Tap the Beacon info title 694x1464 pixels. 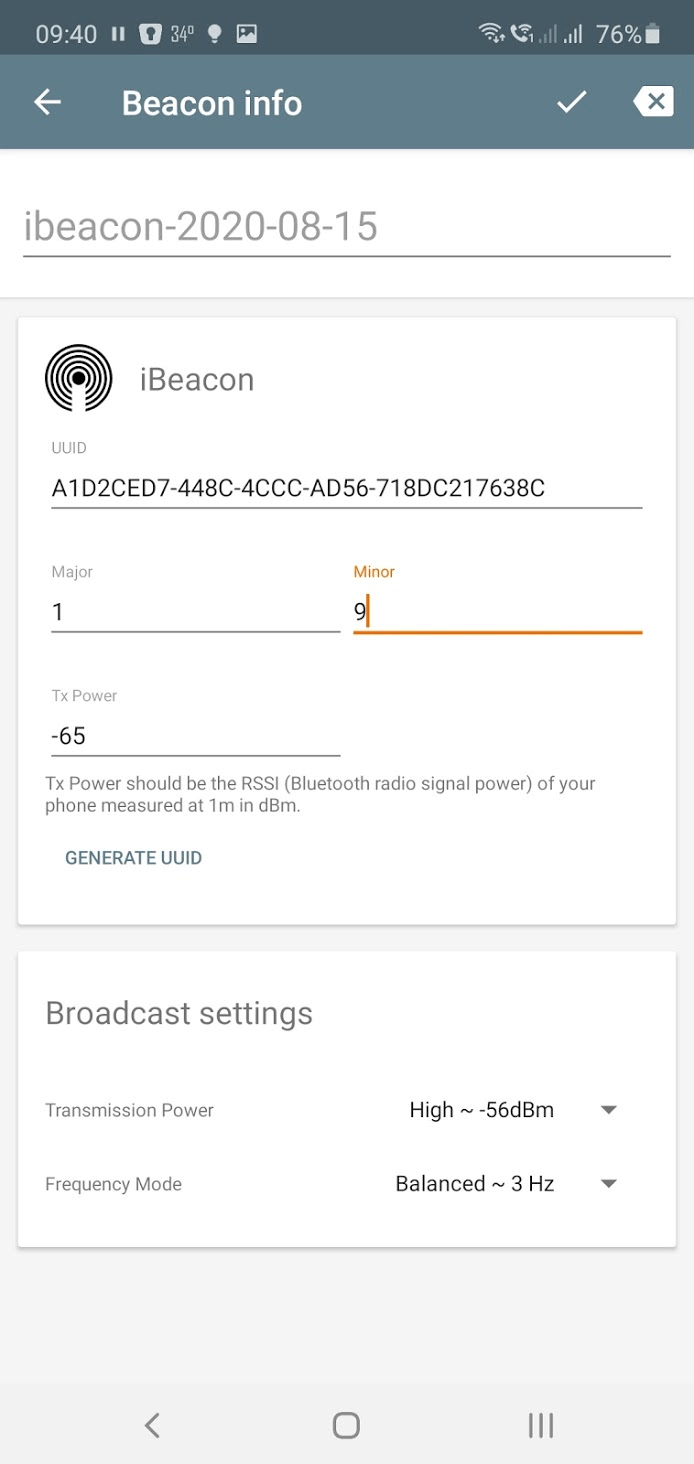coord(212,103)
